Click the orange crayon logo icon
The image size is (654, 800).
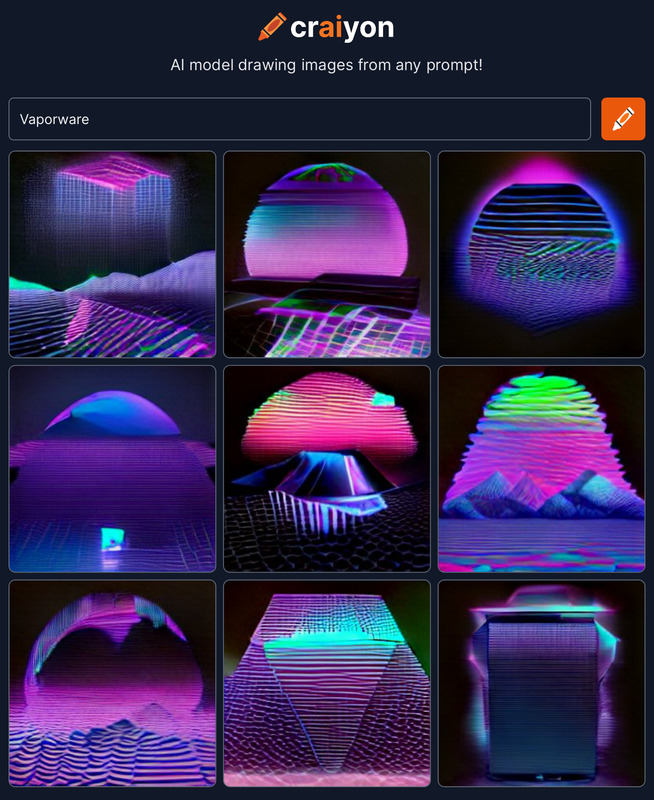pyautogui.click(x=271, y=27)
